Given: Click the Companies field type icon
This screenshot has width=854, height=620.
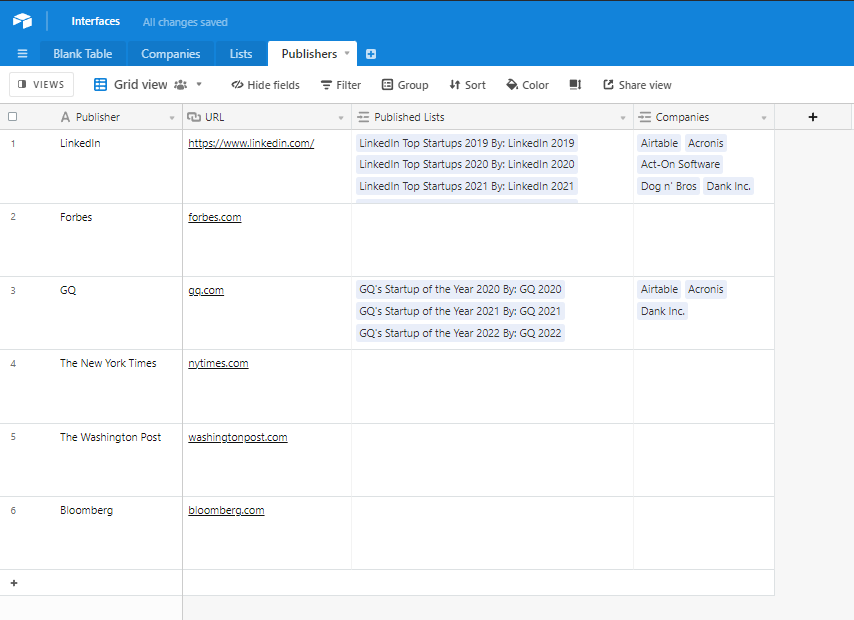Looking at the screenshot, I should tap(645, 117).
